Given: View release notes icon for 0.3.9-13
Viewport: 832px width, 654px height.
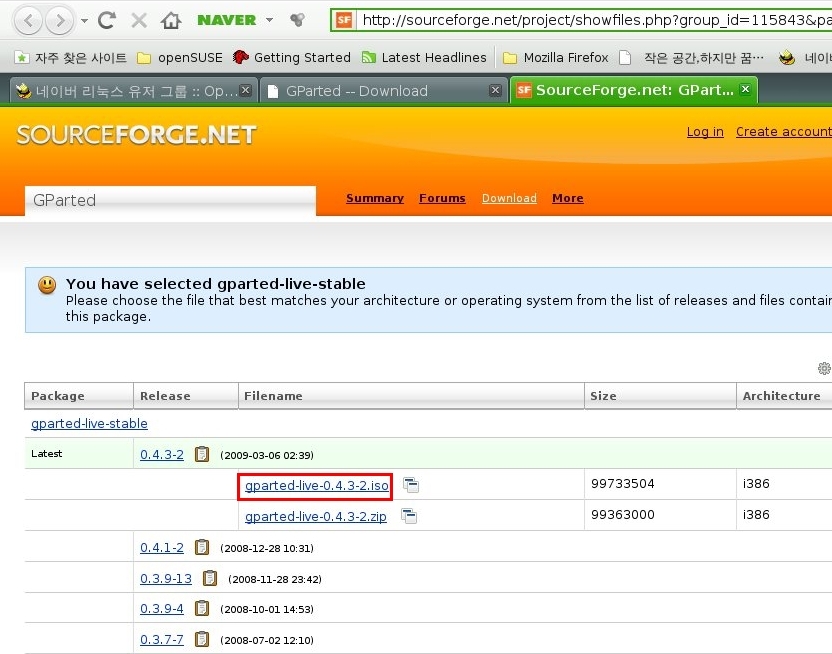Looking at the screenshot, I should click(210, 578).
